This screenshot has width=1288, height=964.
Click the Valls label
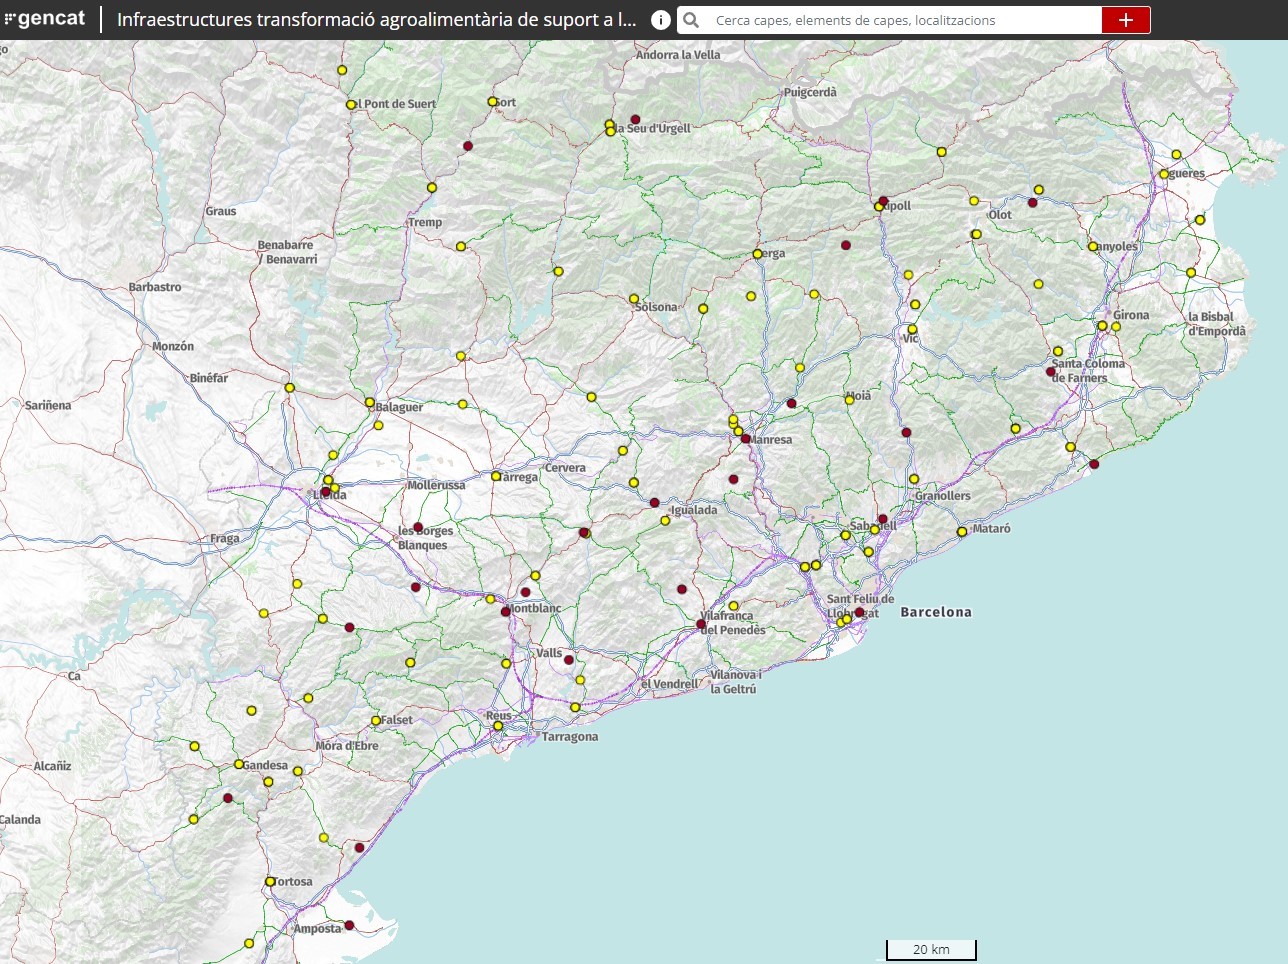click(549, 653)
